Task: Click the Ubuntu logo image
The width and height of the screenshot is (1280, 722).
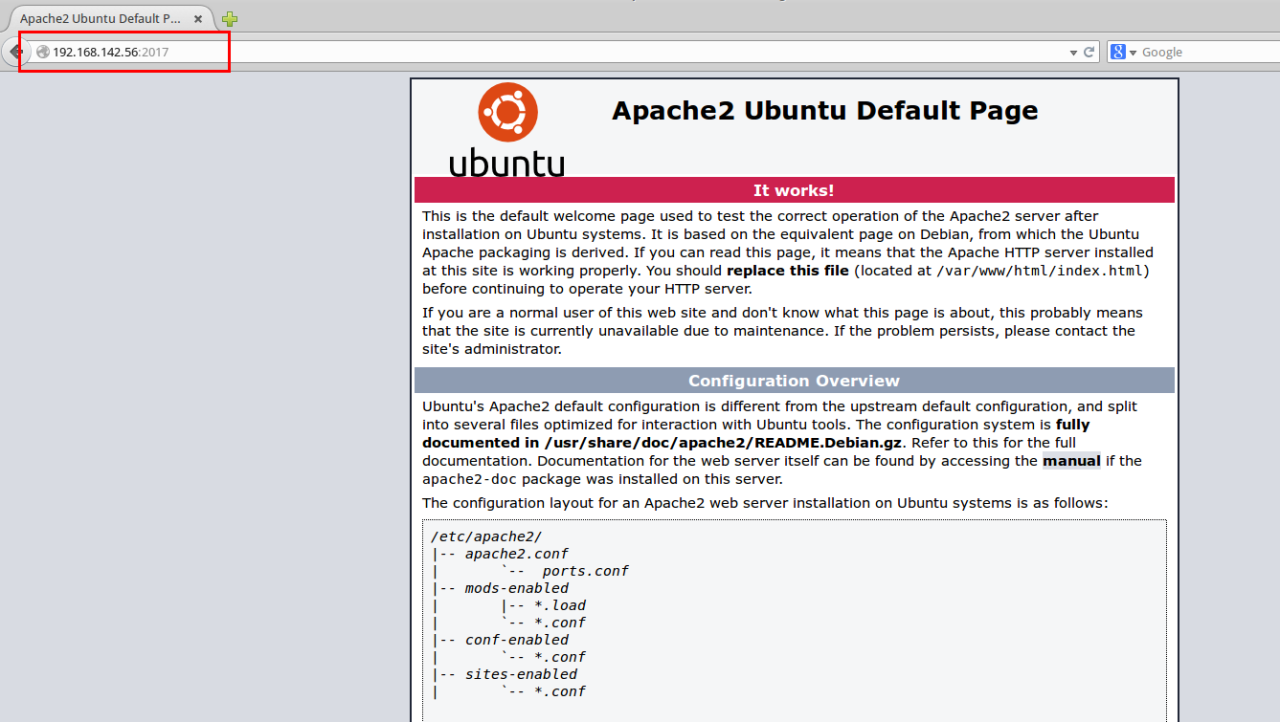Action: click(x=507, y=129)
